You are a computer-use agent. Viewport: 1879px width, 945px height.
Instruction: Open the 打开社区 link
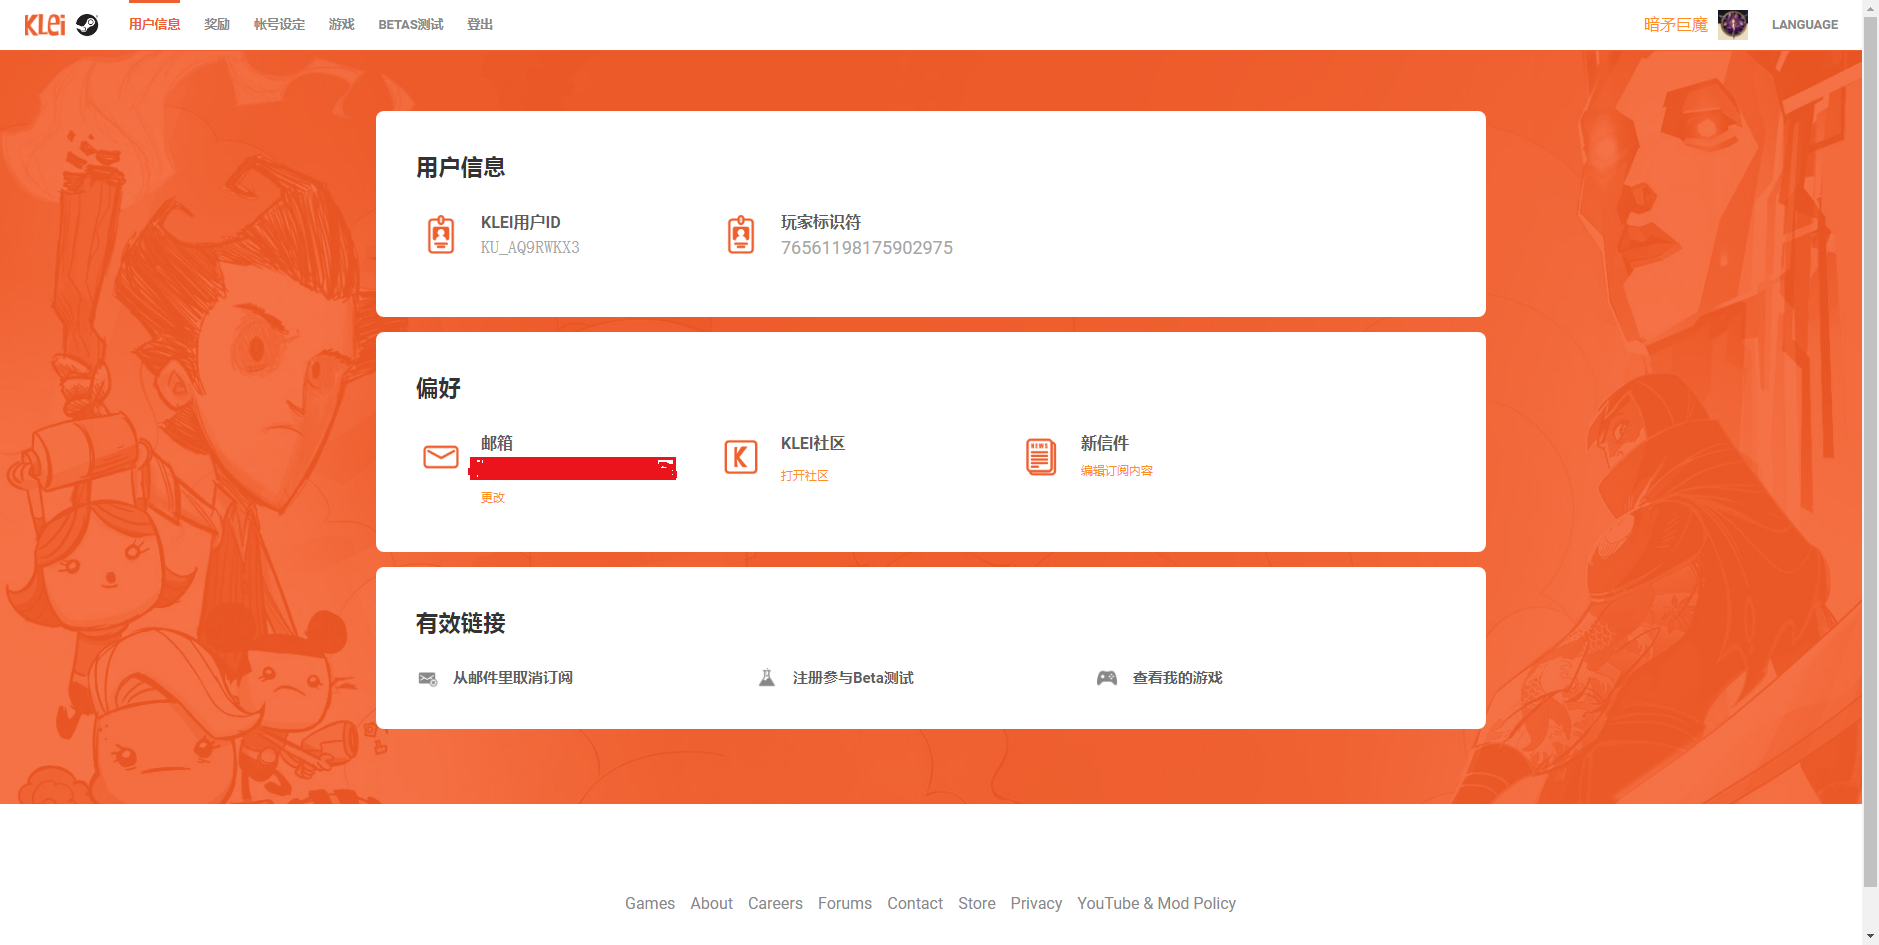click(x=805, y=476)
